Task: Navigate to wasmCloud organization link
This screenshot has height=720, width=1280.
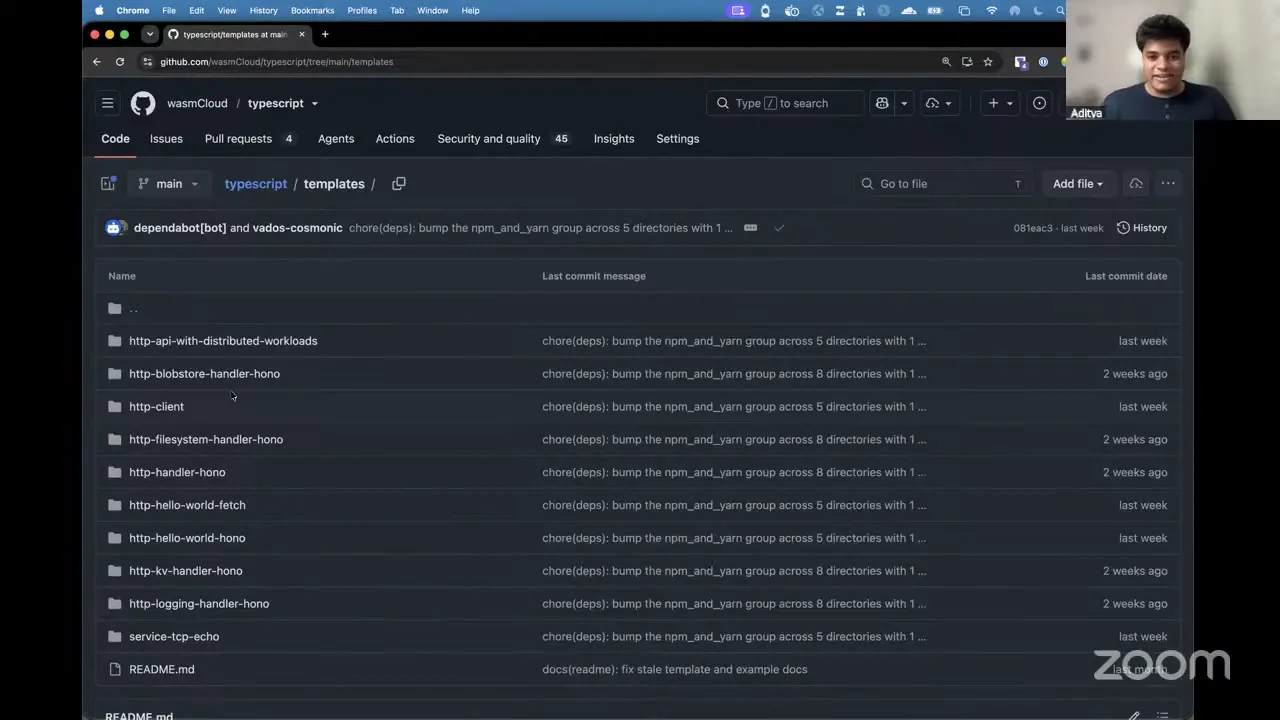Action: 197,103
